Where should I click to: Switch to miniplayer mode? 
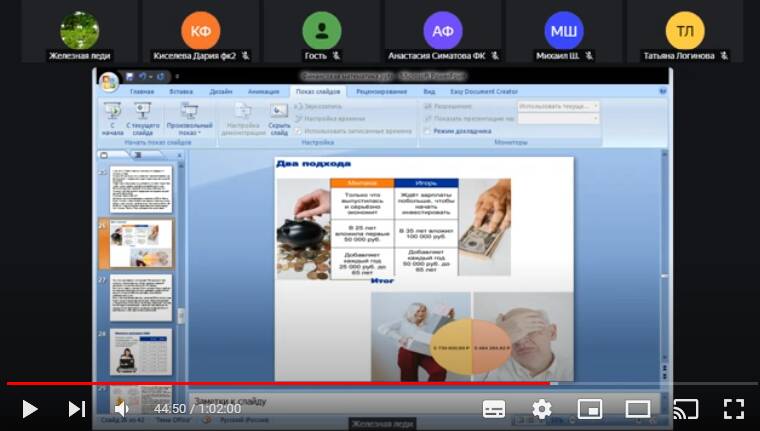click(x=589, y=409)
